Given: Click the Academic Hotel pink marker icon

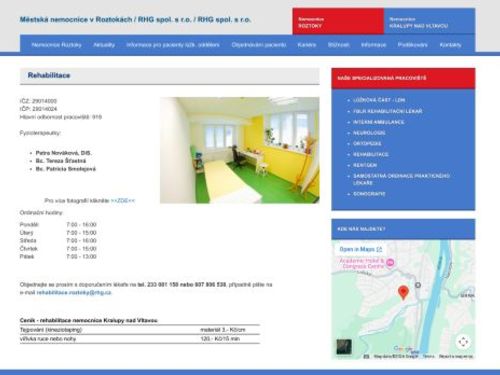Looking at the screenshot, I should [390, 263].
